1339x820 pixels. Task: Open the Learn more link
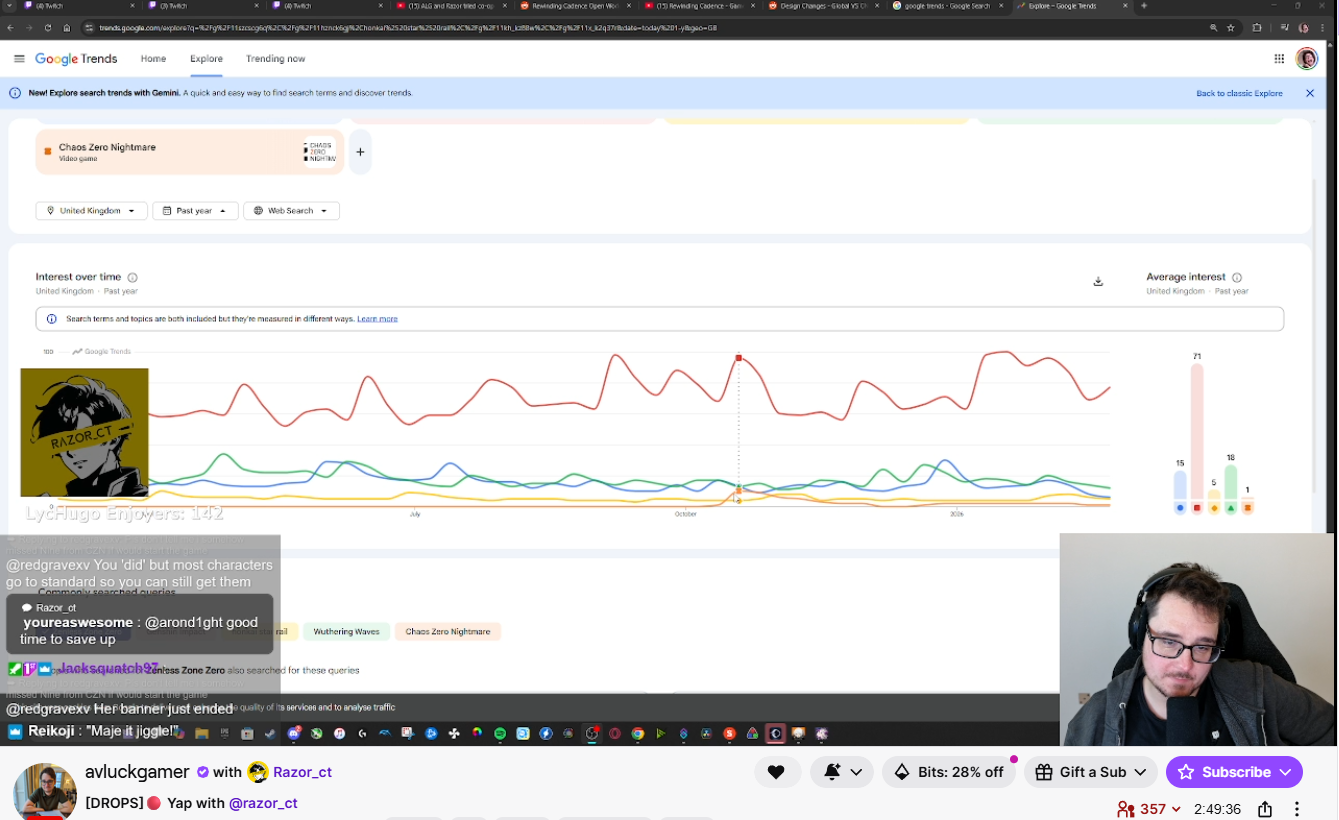coord(377,319)
